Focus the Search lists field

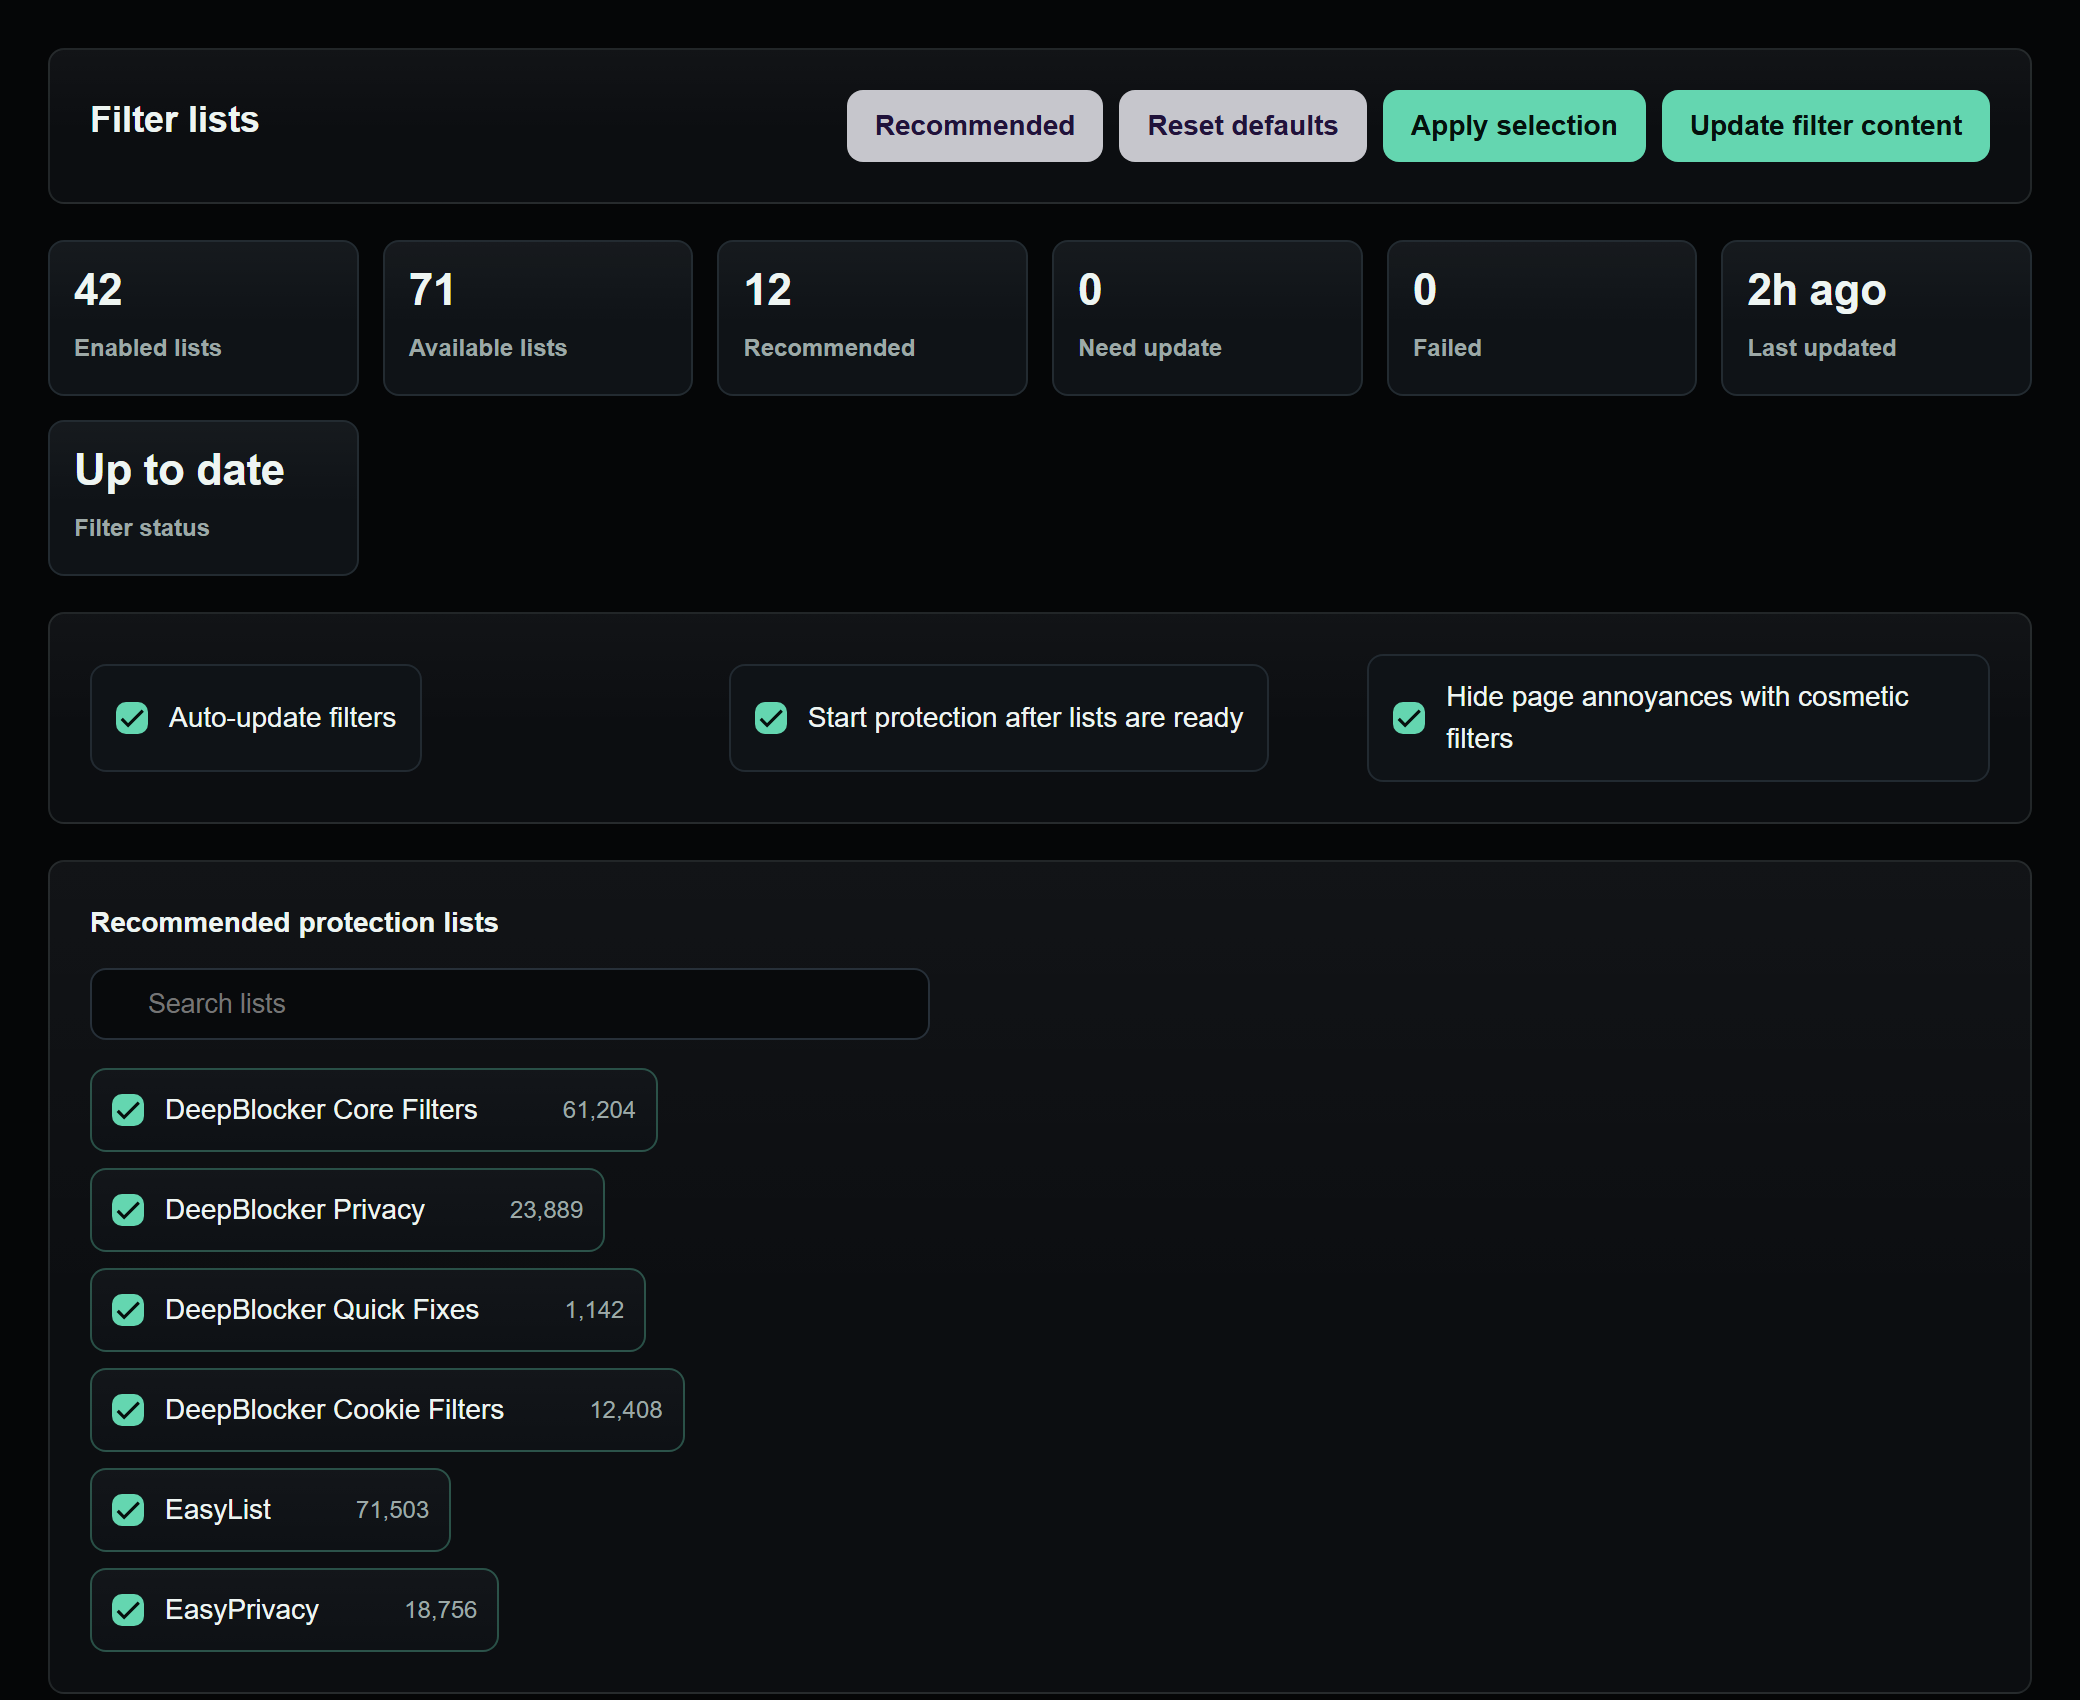pos(510,1004)
